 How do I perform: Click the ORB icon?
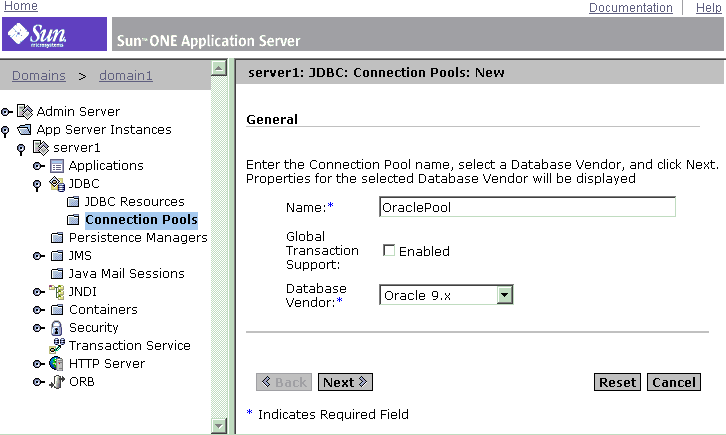56,382
